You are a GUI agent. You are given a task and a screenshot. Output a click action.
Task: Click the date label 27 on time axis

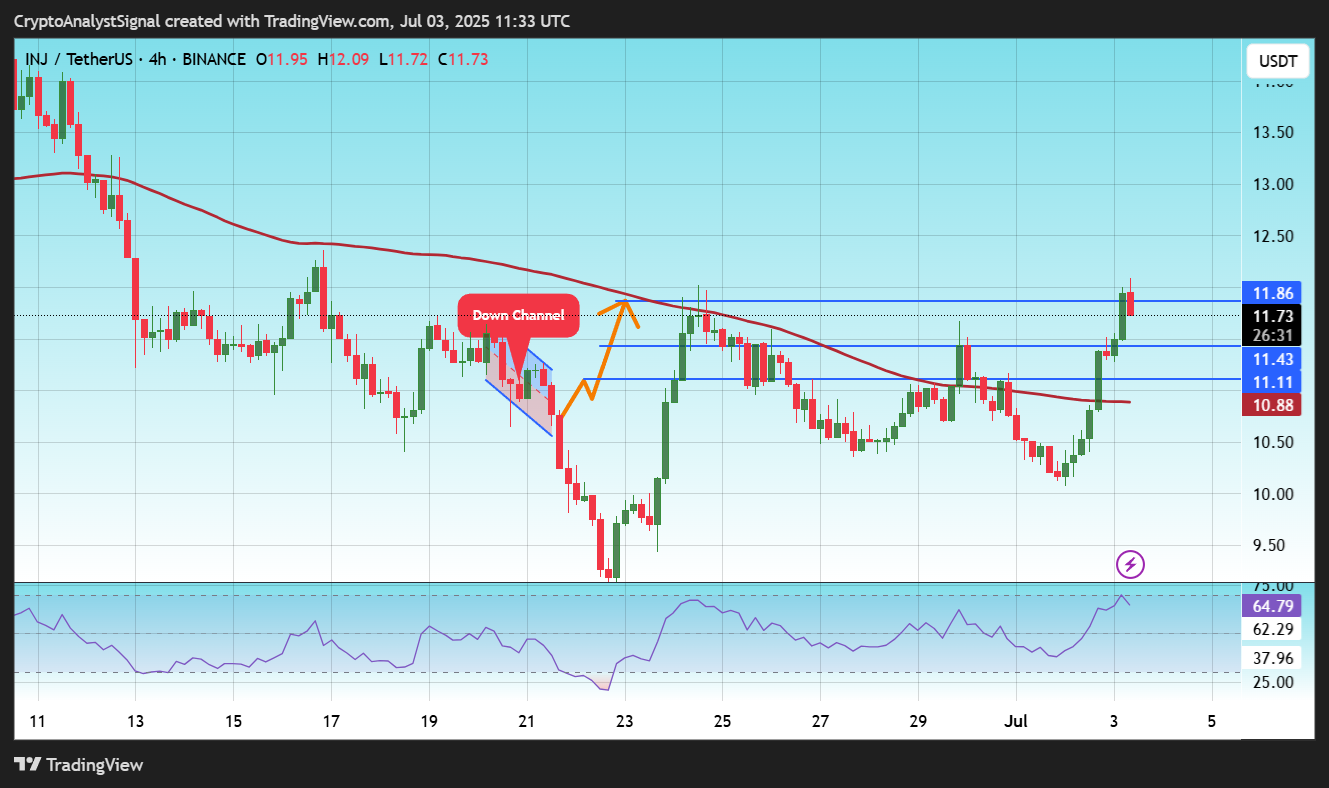tap(820, 720)
